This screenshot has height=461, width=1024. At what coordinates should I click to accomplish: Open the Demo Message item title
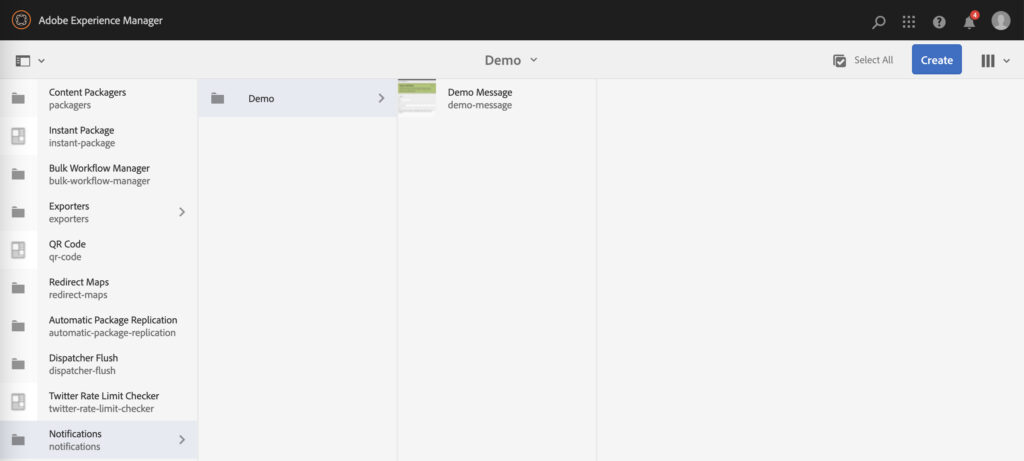pos(480,92)
